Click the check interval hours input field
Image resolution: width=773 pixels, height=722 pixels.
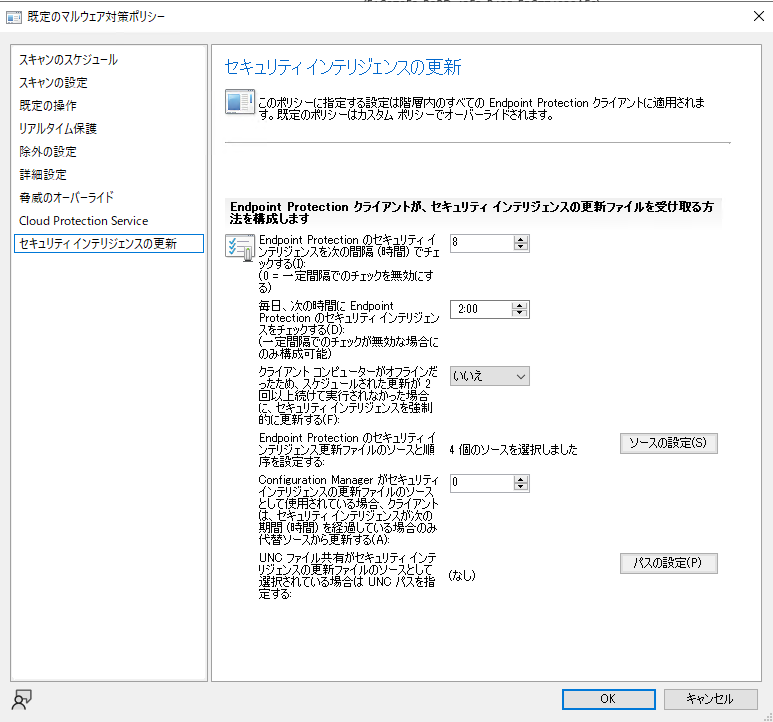click(480, 243)
